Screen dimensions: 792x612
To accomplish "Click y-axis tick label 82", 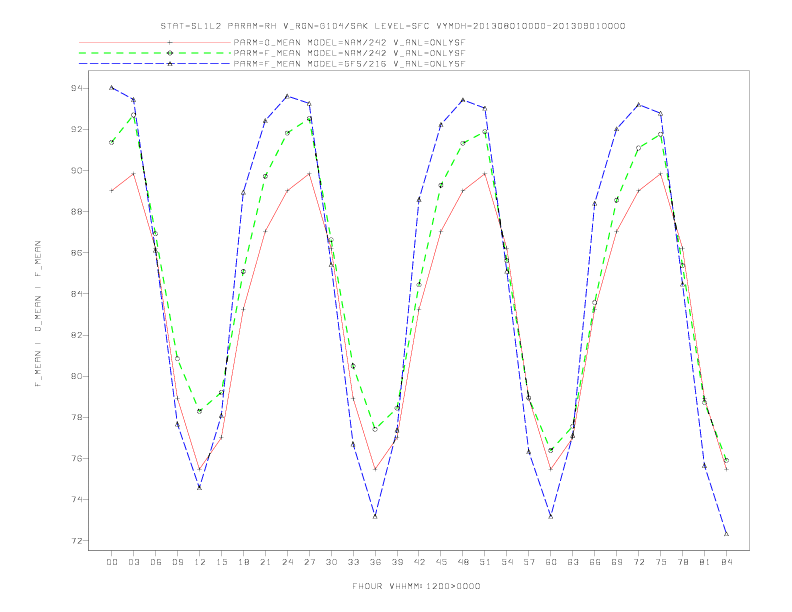I will click(x=77, y=335).
